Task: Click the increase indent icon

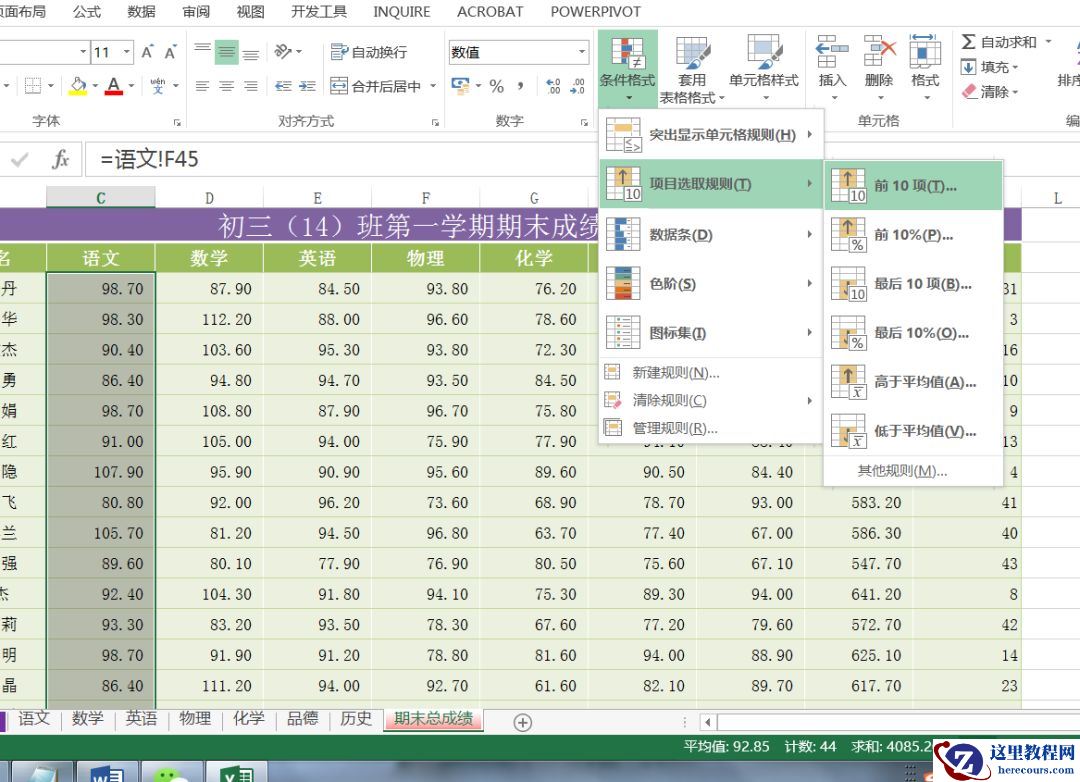Action: point(309,87)
